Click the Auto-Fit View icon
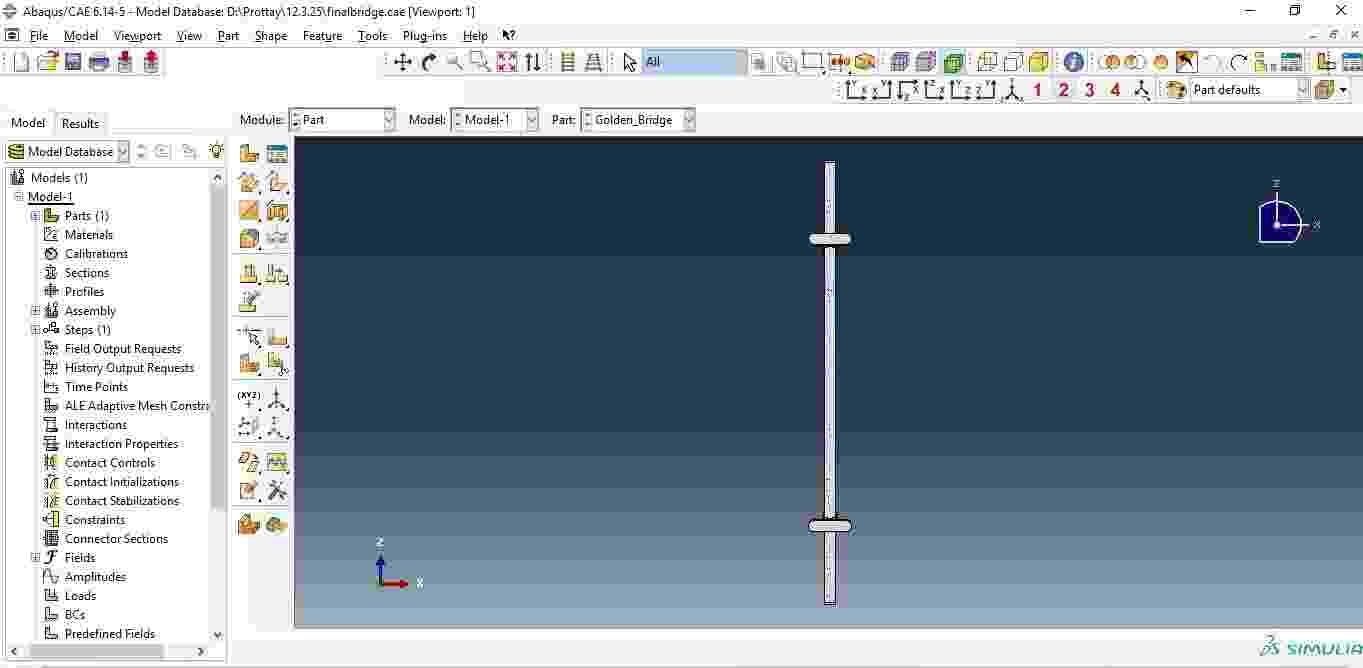 pos(507,62)
